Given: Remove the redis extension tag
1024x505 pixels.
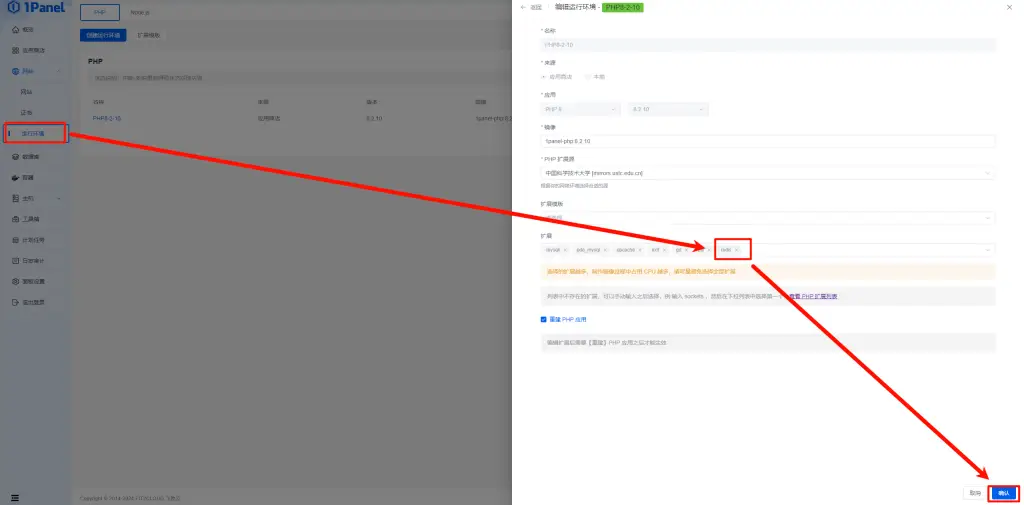Looking at the screenshot, I should pos(737,250).
